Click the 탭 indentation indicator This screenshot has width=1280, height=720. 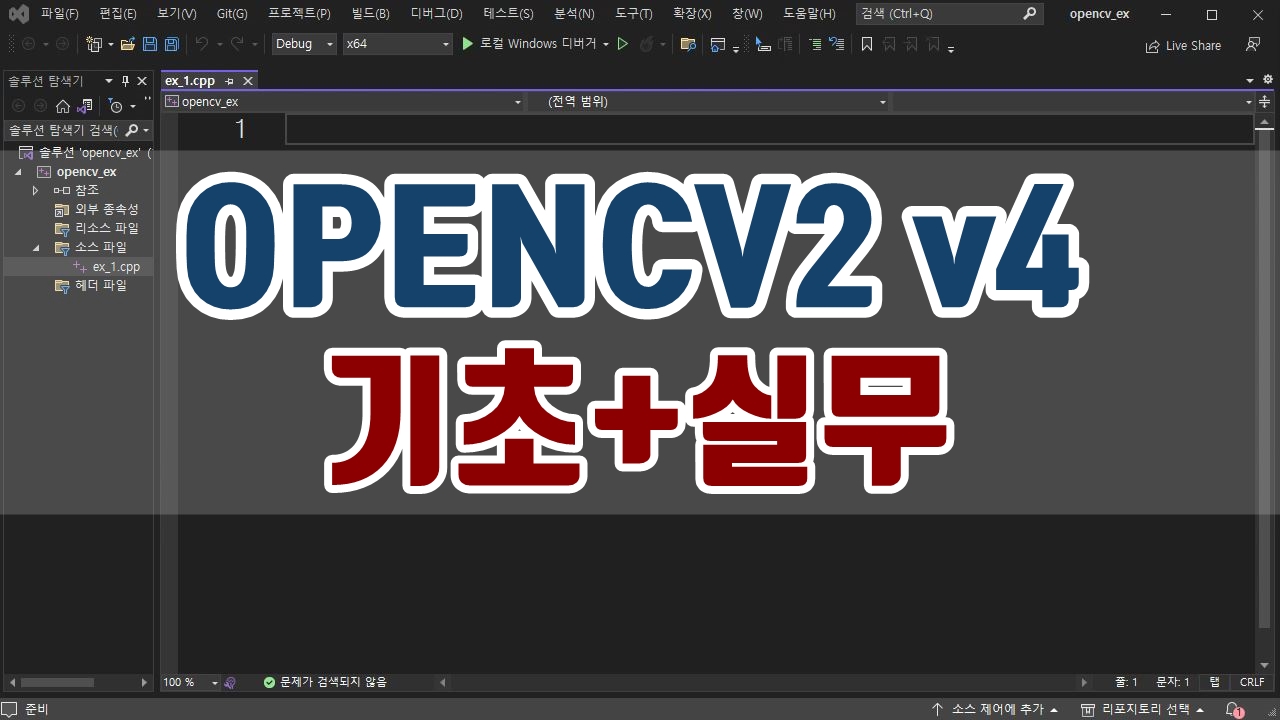1214,682
